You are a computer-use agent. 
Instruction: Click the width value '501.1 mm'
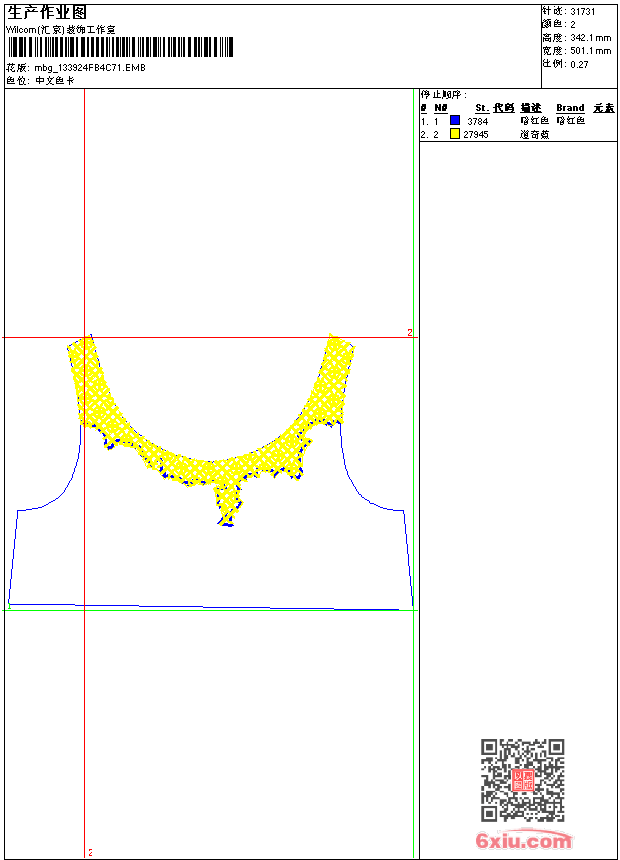point(591,51)
